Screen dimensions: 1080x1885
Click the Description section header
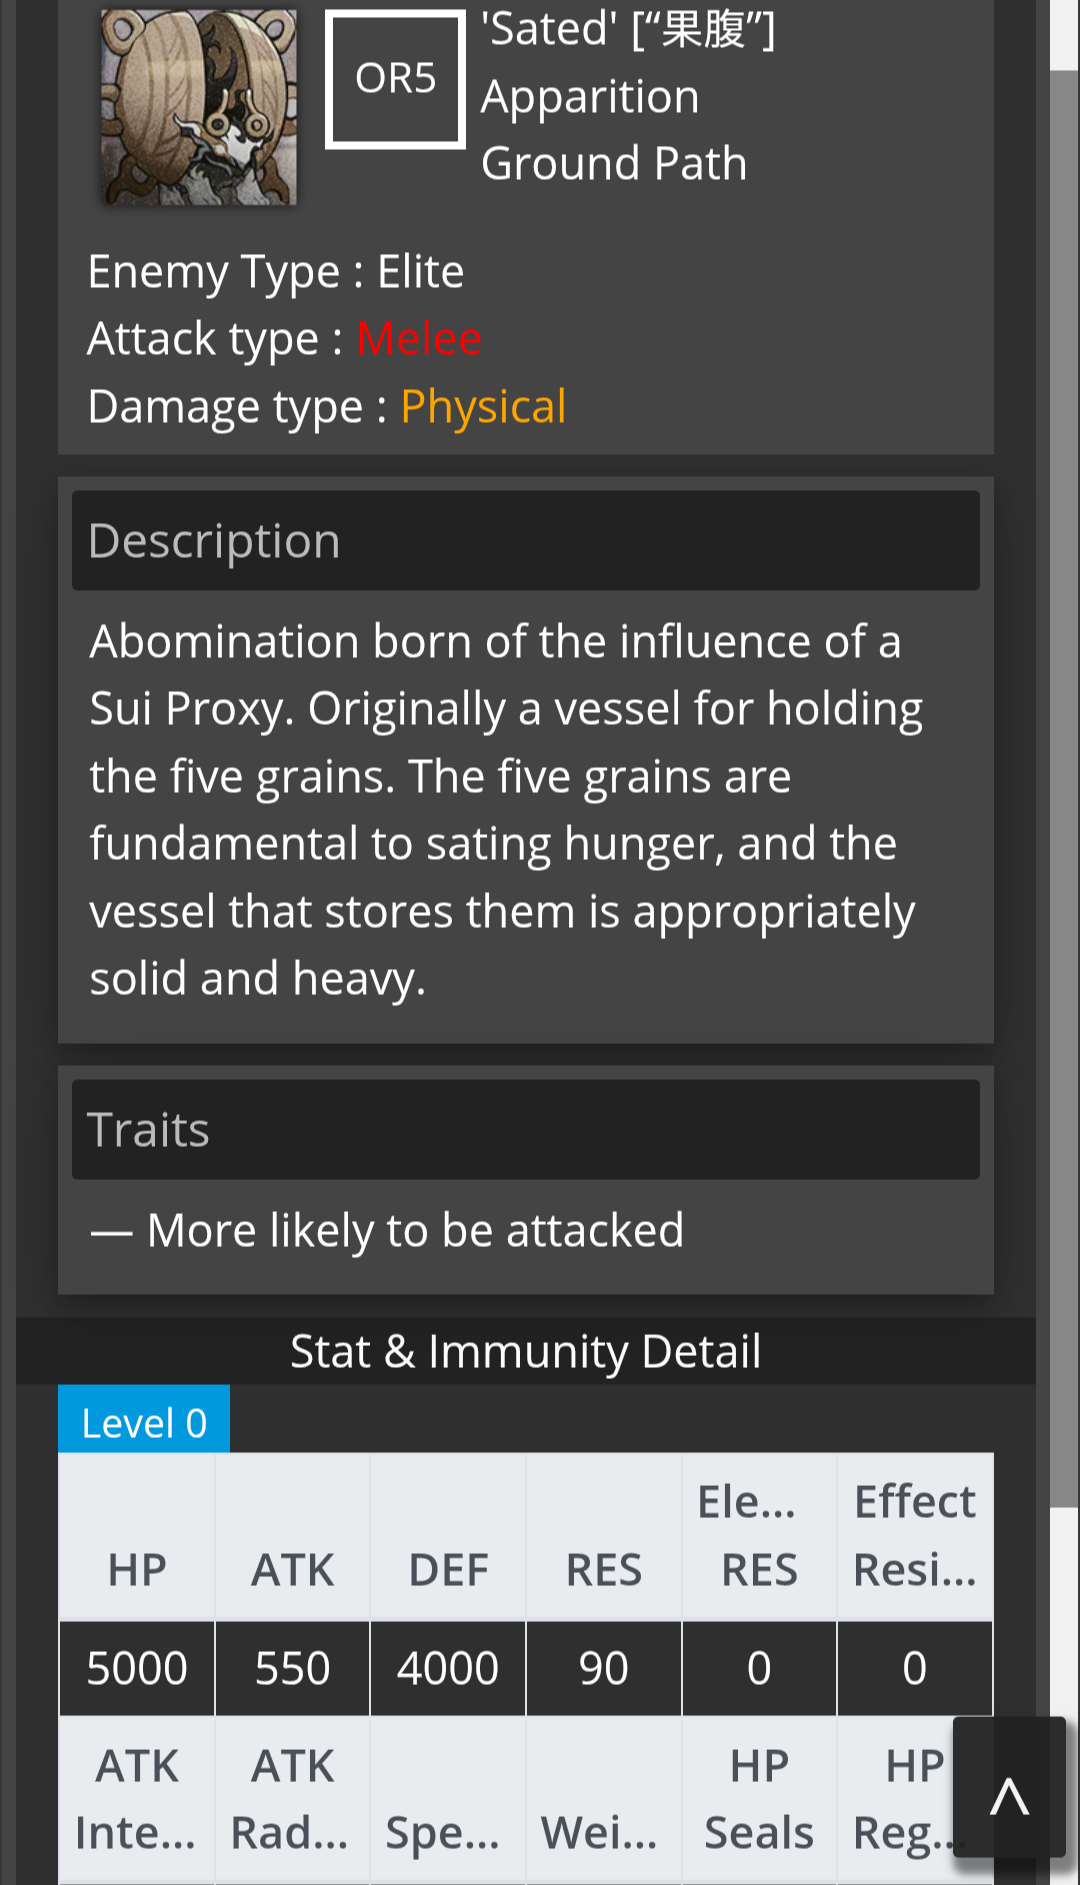(x=526, y=540)
